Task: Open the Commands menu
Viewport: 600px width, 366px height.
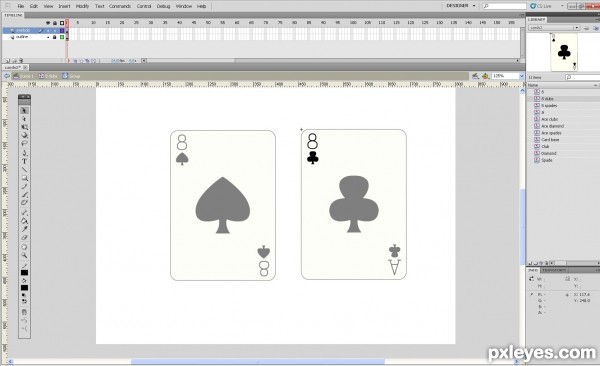Action: tap(120, 6)
